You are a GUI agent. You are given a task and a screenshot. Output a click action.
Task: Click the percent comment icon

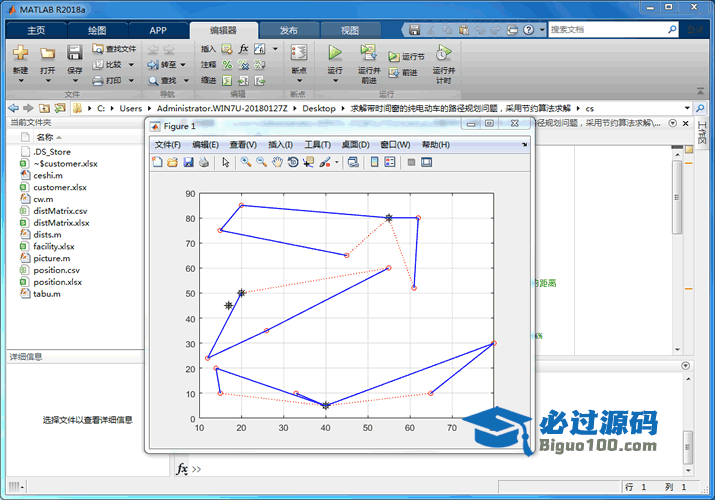click(227, 65)
